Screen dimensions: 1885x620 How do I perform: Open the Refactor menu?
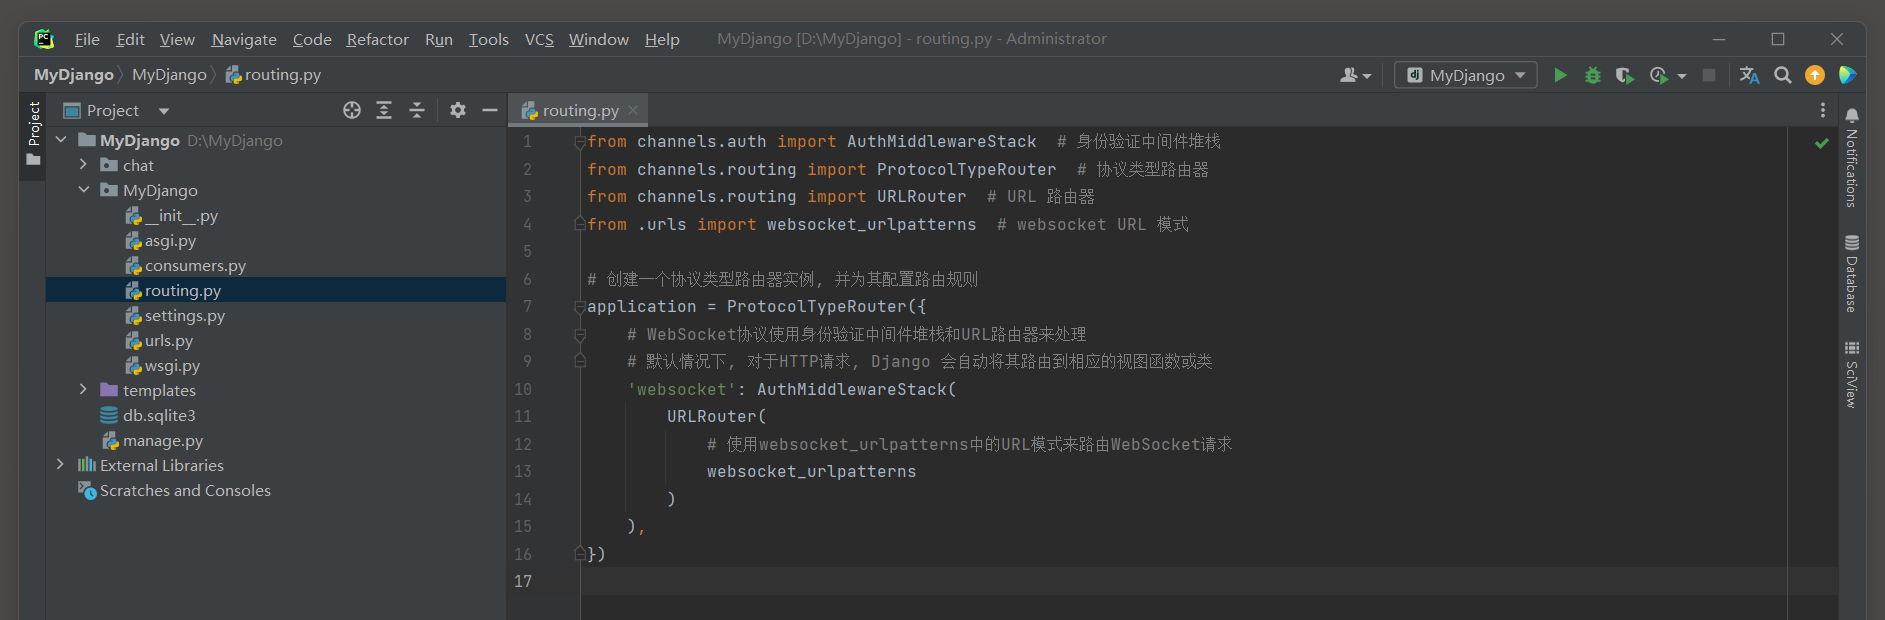click(377, 39)
